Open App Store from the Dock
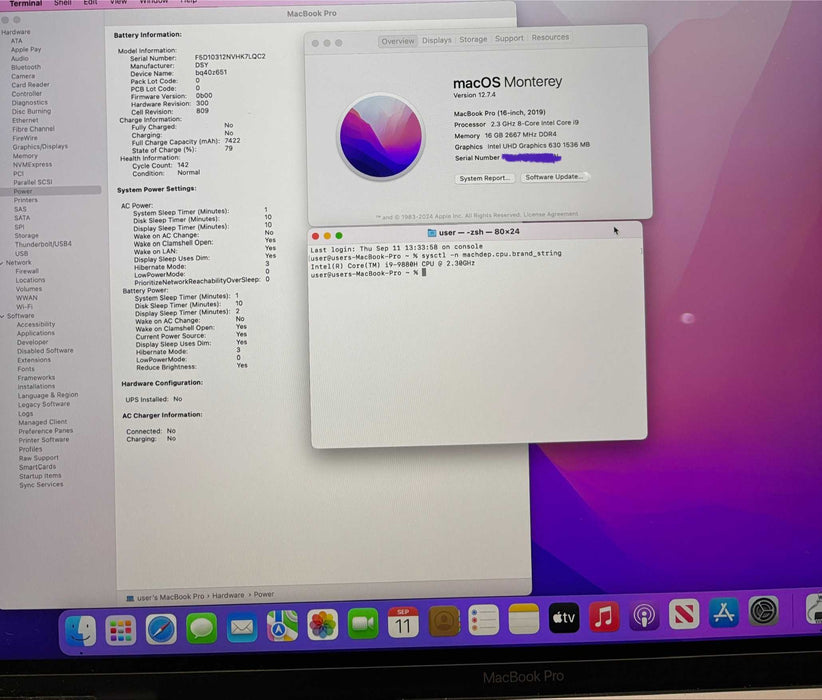 tap(724, 612)
